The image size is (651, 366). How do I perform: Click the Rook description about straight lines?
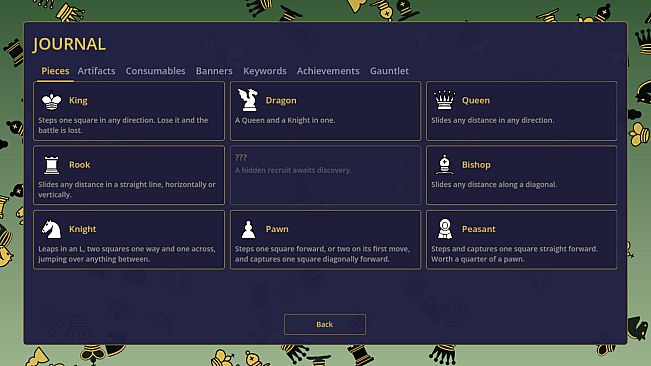click(127, 190)
